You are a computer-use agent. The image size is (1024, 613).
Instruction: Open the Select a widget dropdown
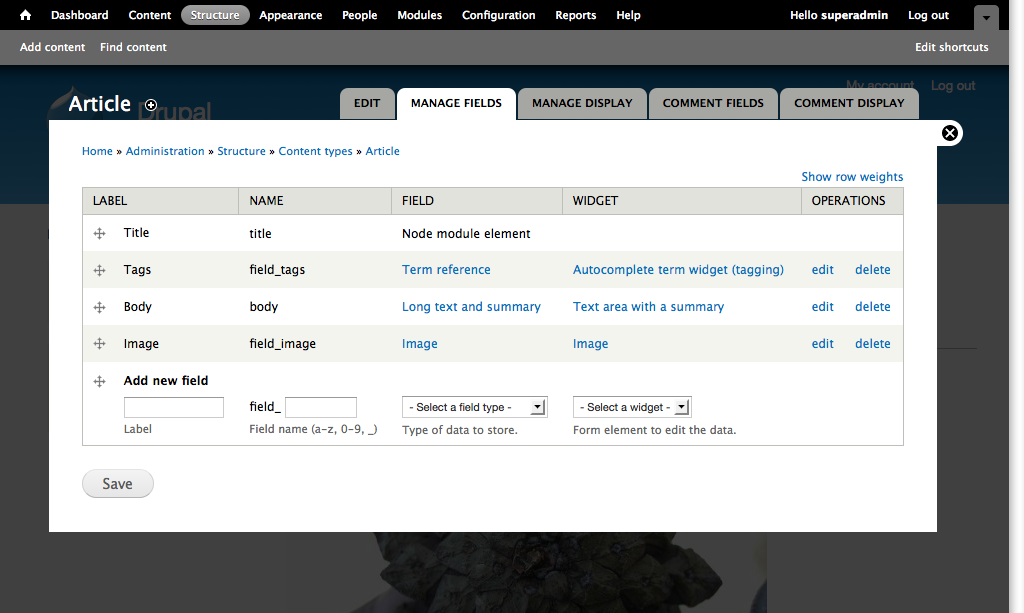tap(632, 407)
